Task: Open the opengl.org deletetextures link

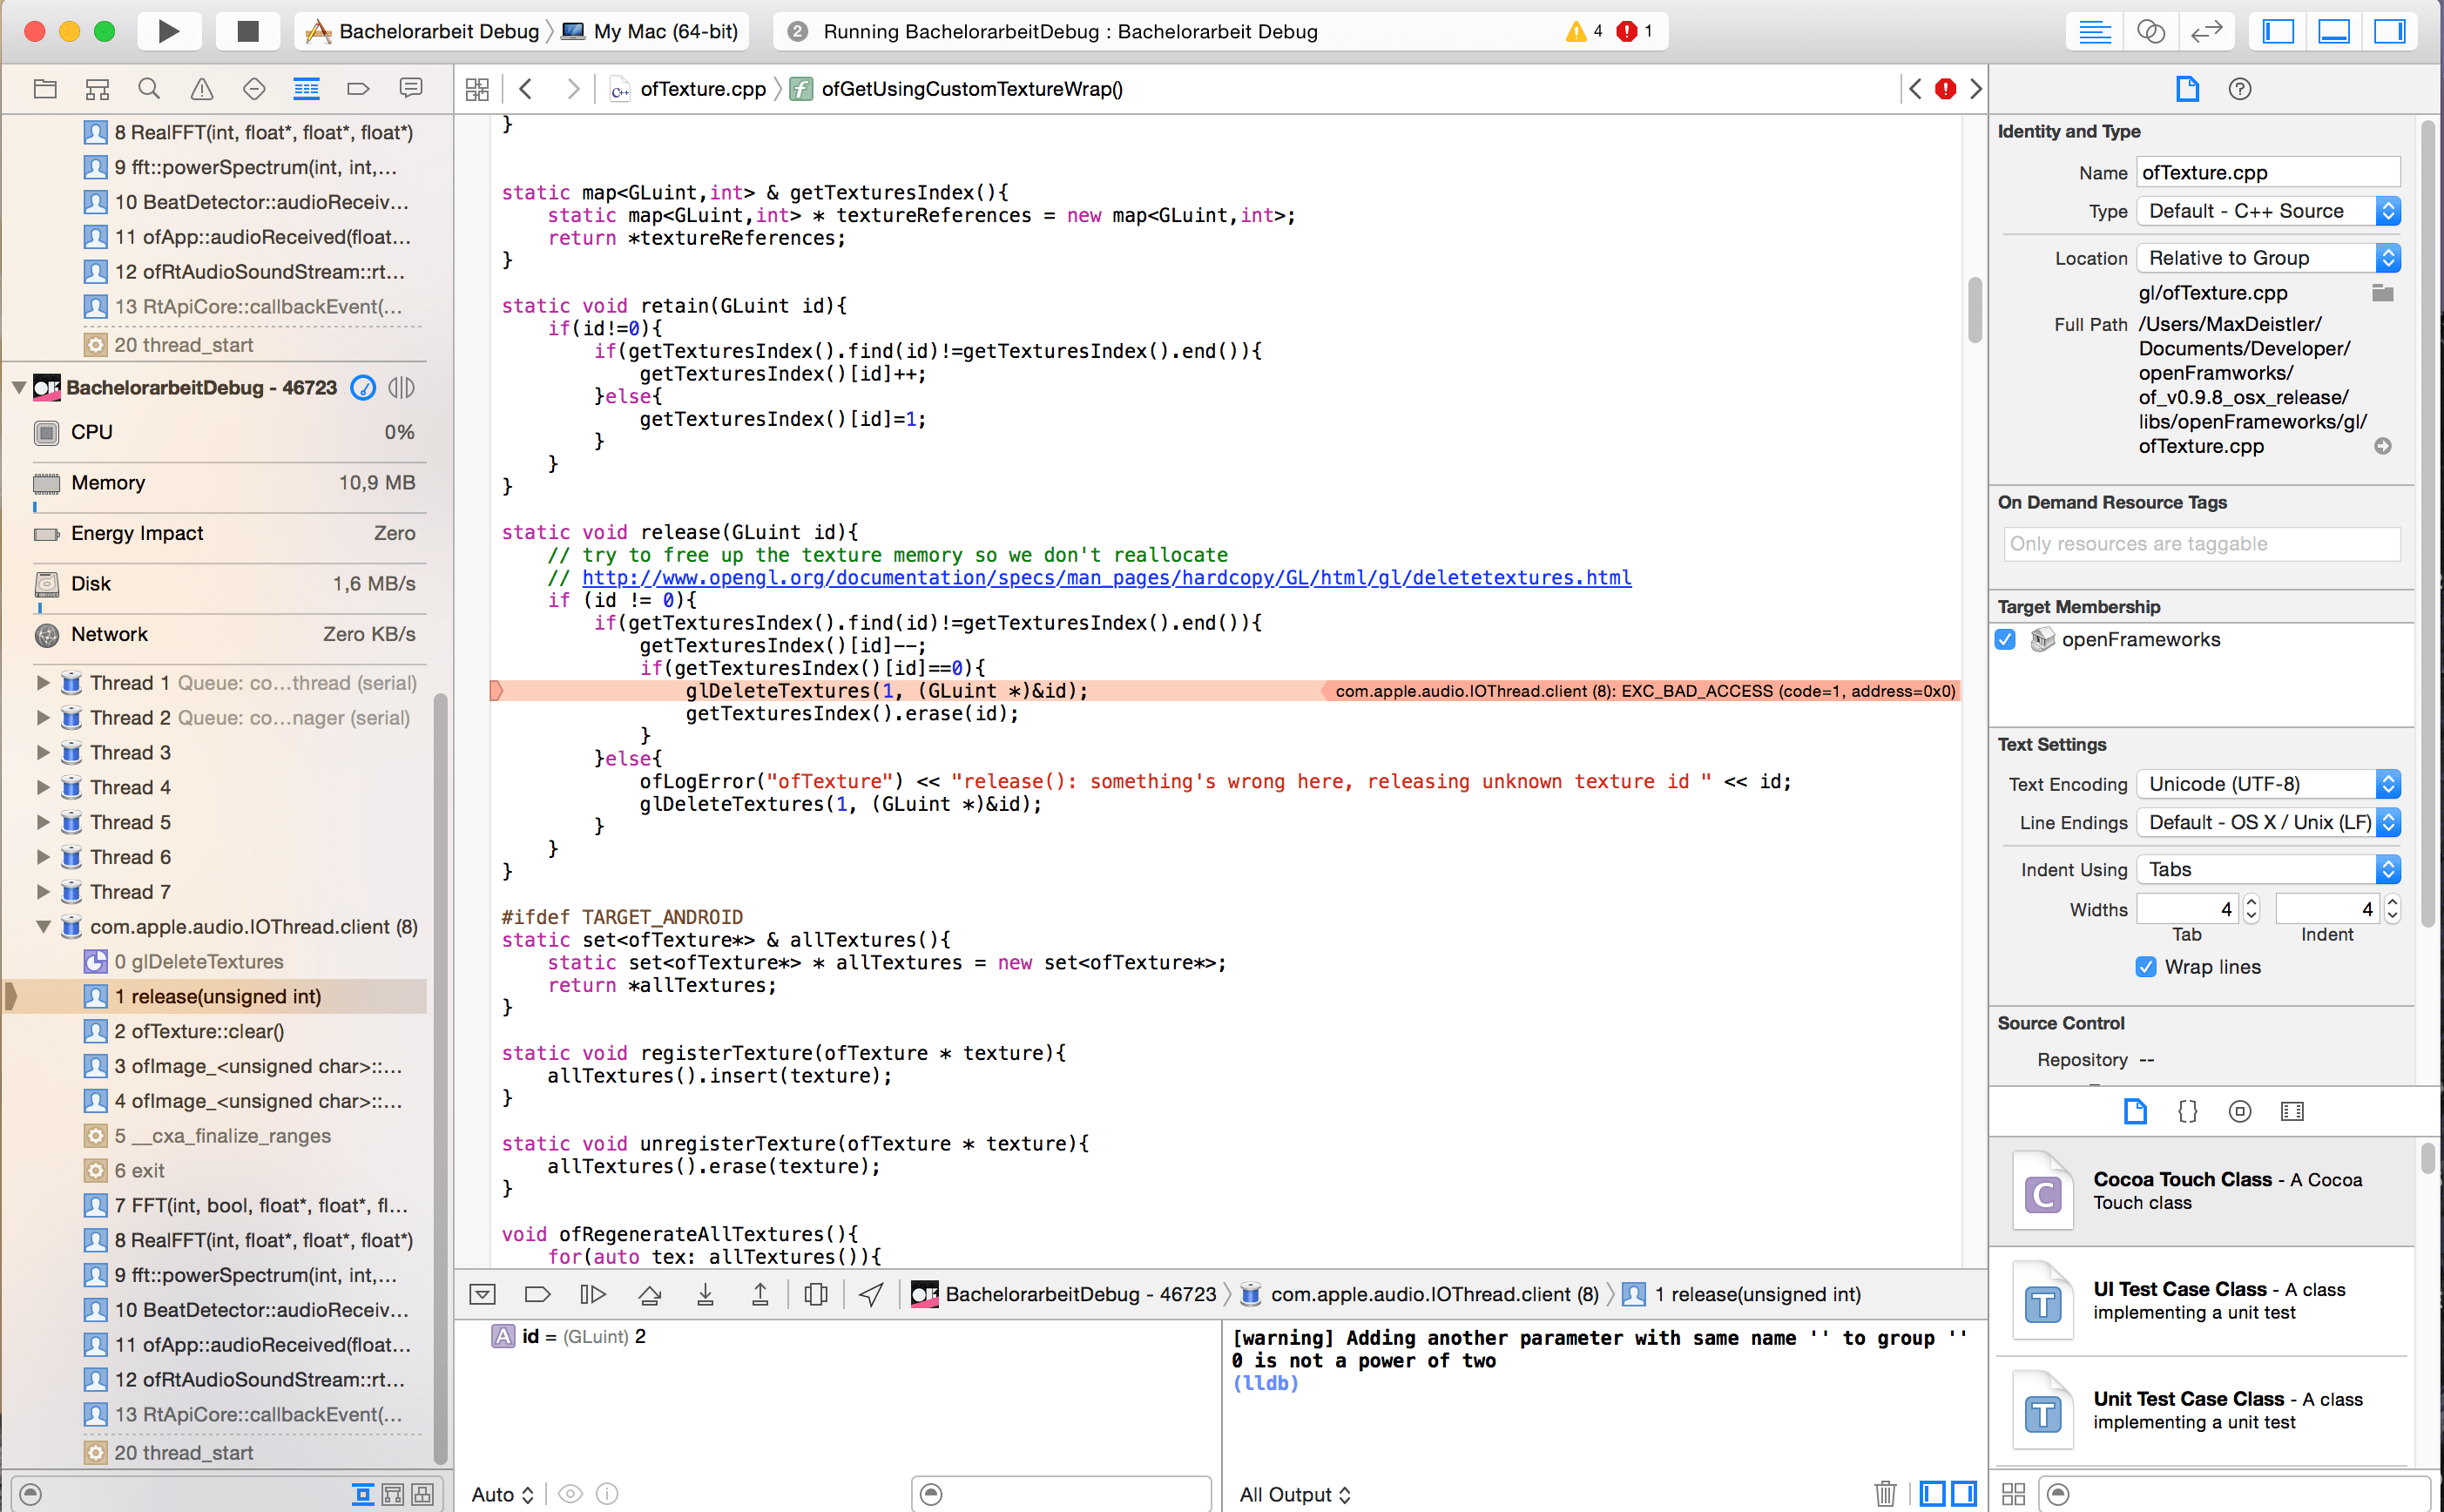Action: click(x=1106, y=577)
